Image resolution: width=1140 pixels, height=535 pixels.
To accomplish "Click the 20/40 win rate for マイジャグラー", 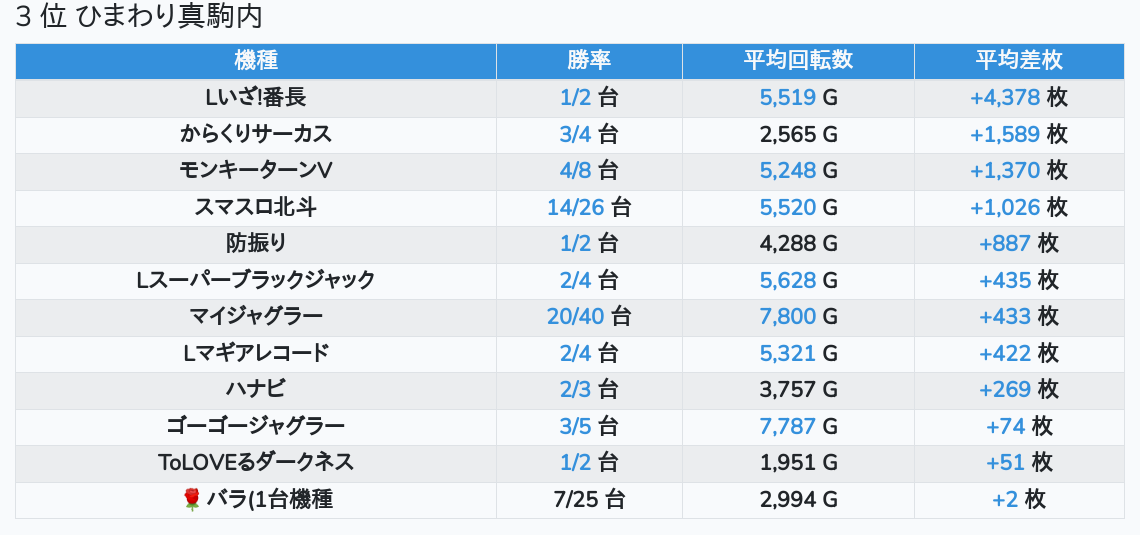I will click(576, 317).
